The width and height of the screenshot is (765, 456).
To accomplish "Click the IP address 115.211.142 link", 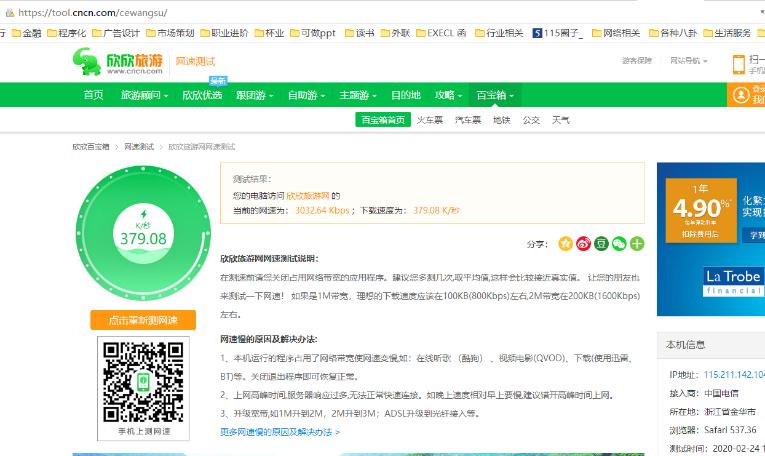I will click(734, 375).
